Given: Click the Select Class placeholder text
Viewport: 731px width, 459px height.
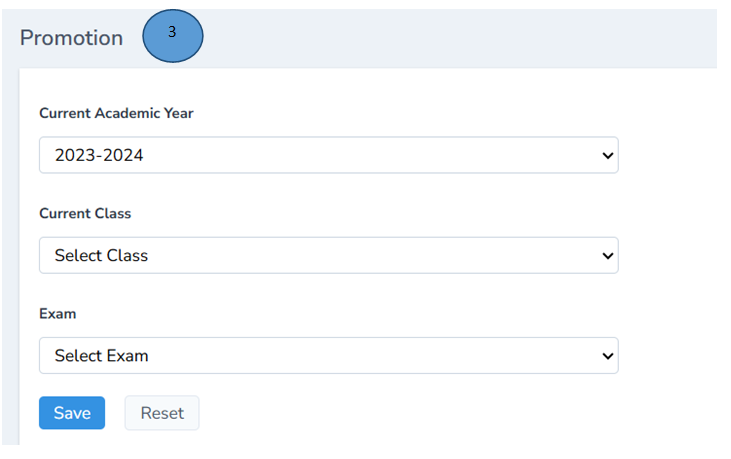Looking at the screenshot, I should (101, 256).
